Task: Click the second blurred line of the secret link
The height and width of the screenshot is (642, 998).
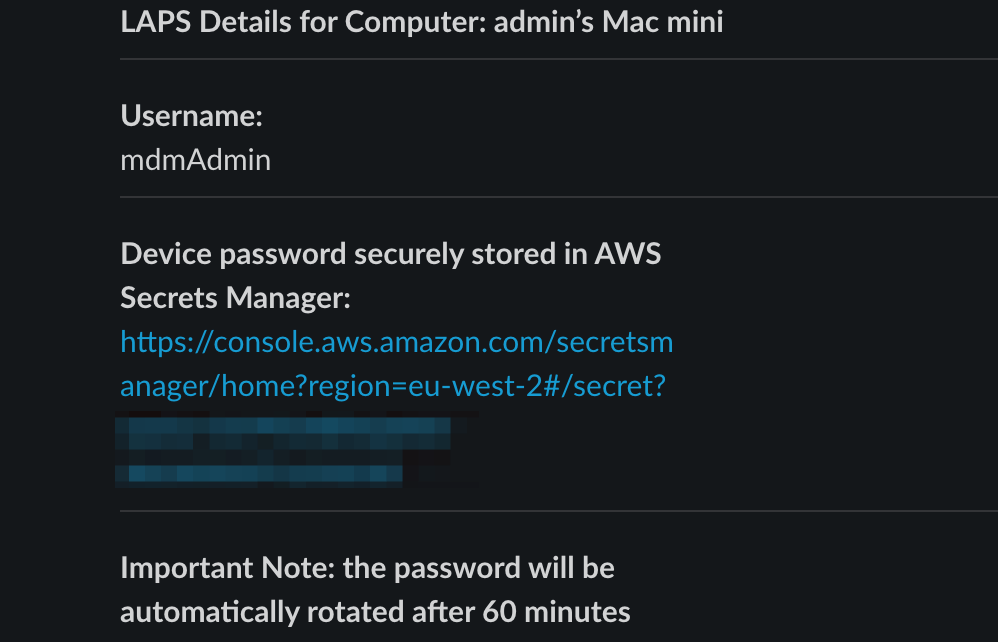Action: 260,473
